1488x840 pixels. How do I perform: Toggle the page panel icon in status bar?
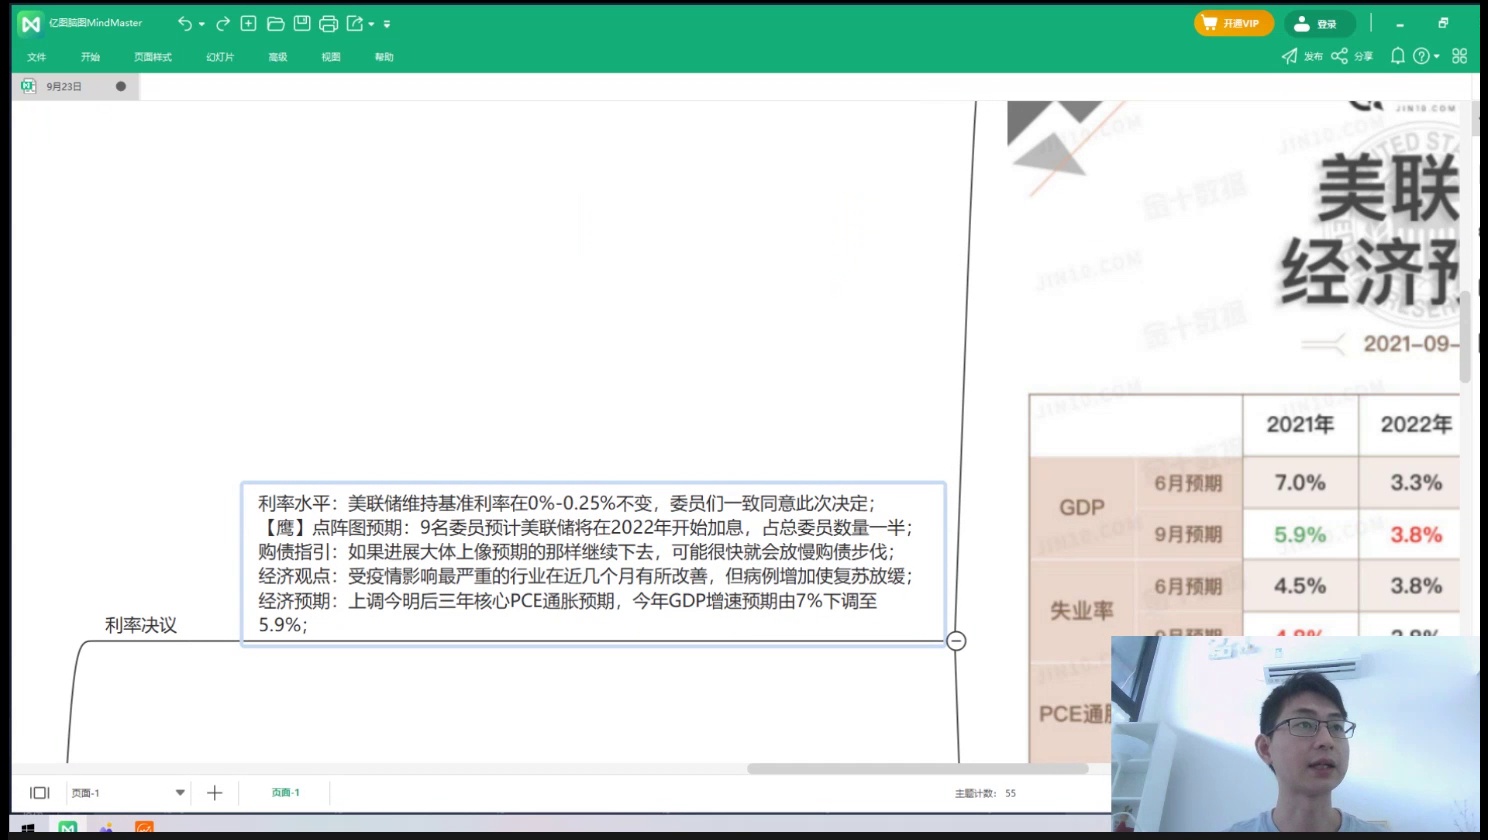point(40,793)
